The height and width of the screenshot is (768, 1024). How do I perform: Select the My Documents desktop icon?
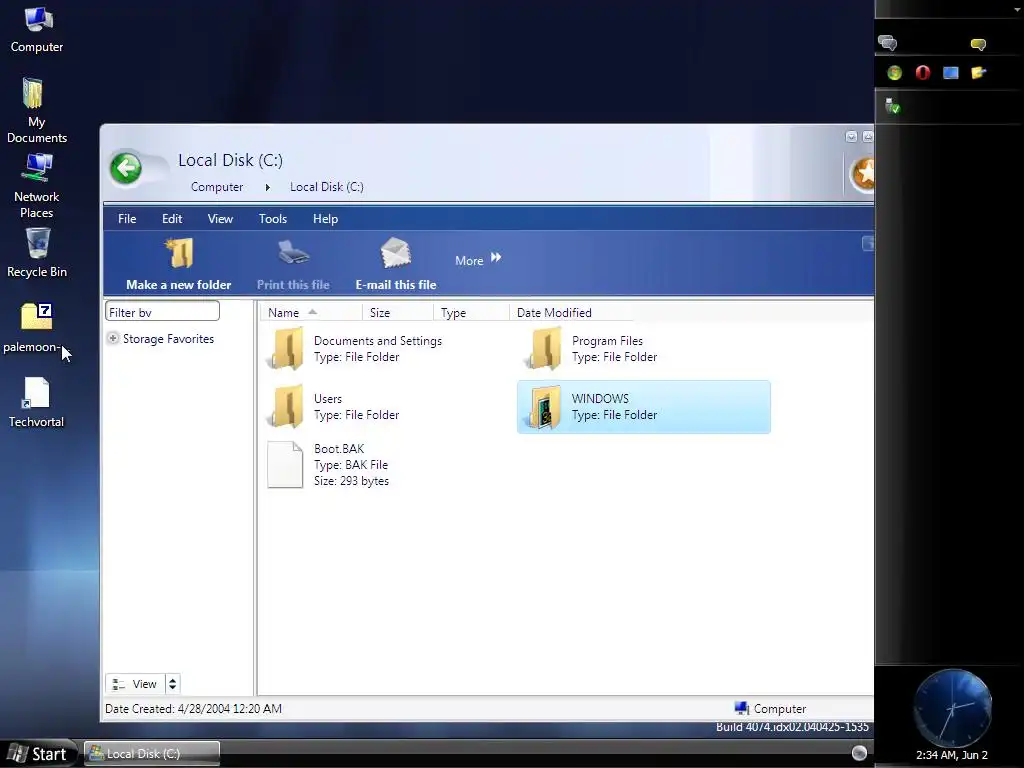[37, 110]
